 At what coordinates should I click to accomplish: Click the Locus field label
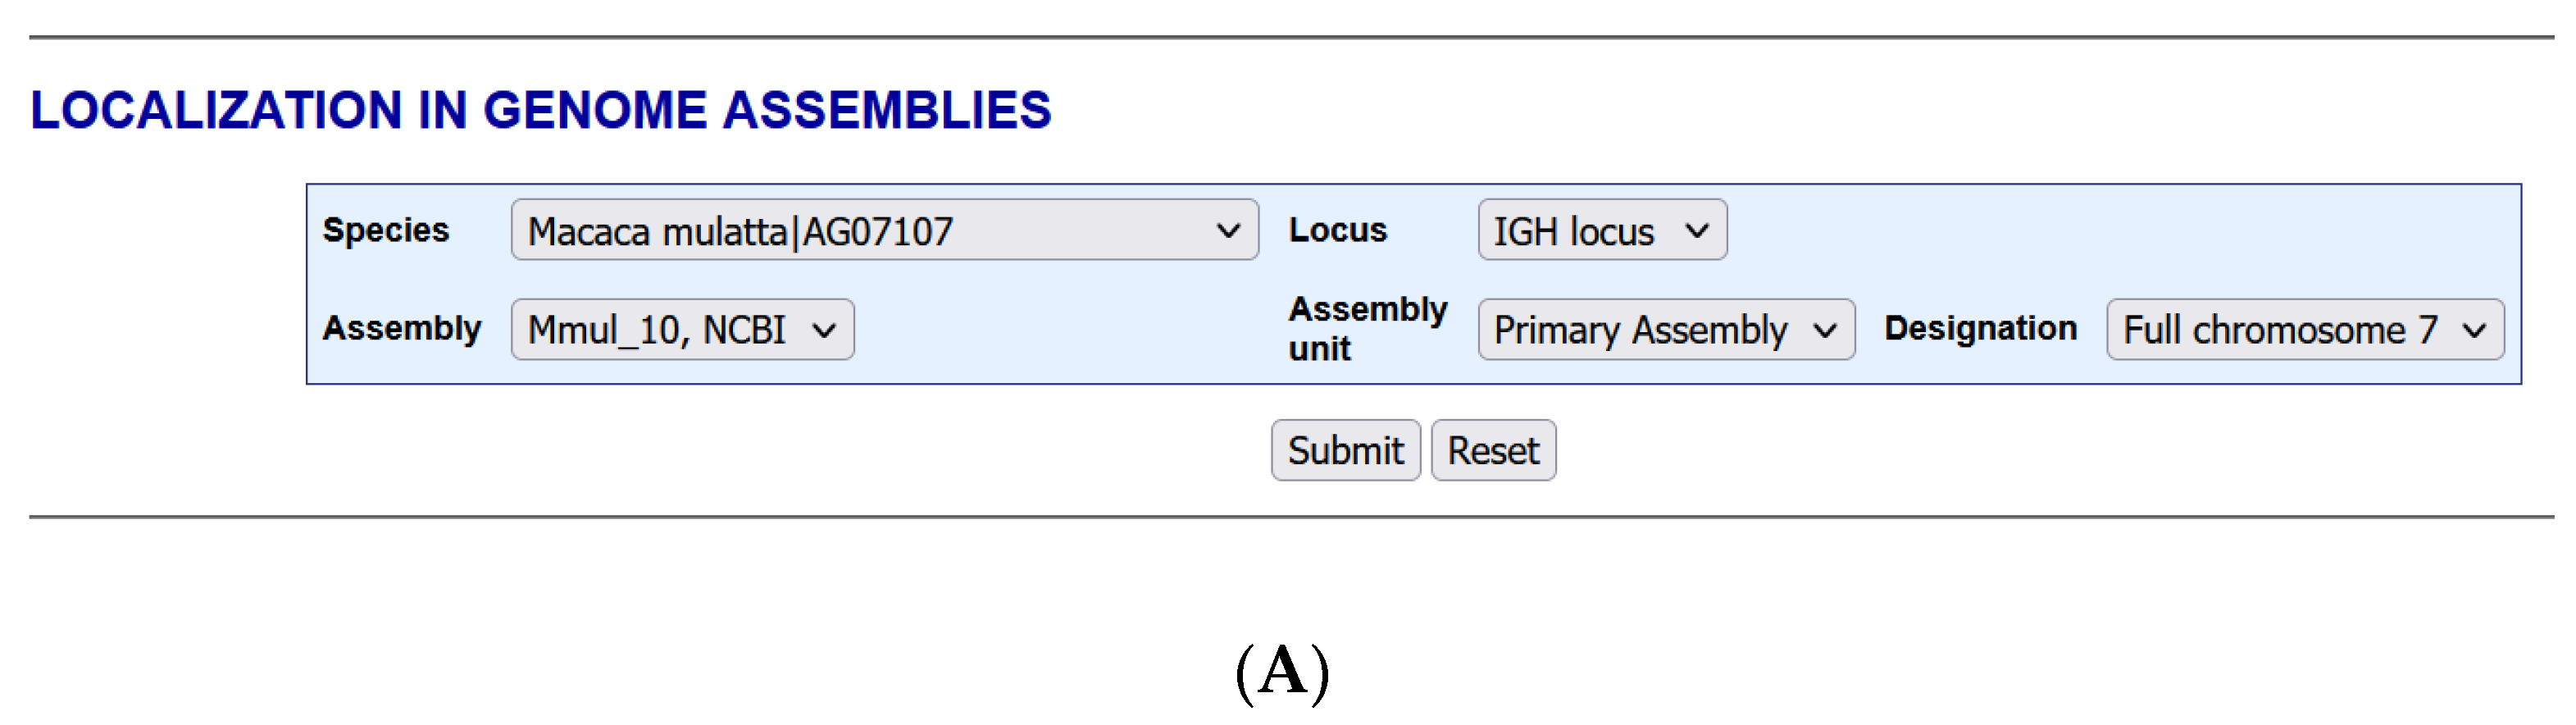(x=1337, y=230)
